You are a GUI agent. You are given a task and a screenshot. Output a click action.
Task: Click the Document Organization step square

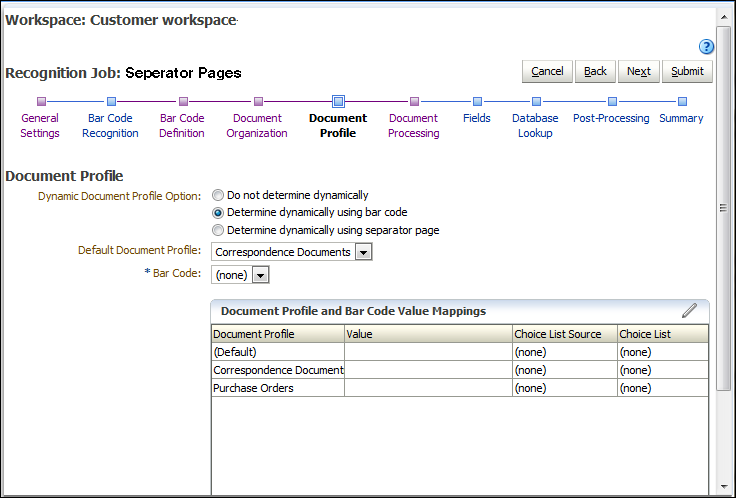tap(258, 101)
